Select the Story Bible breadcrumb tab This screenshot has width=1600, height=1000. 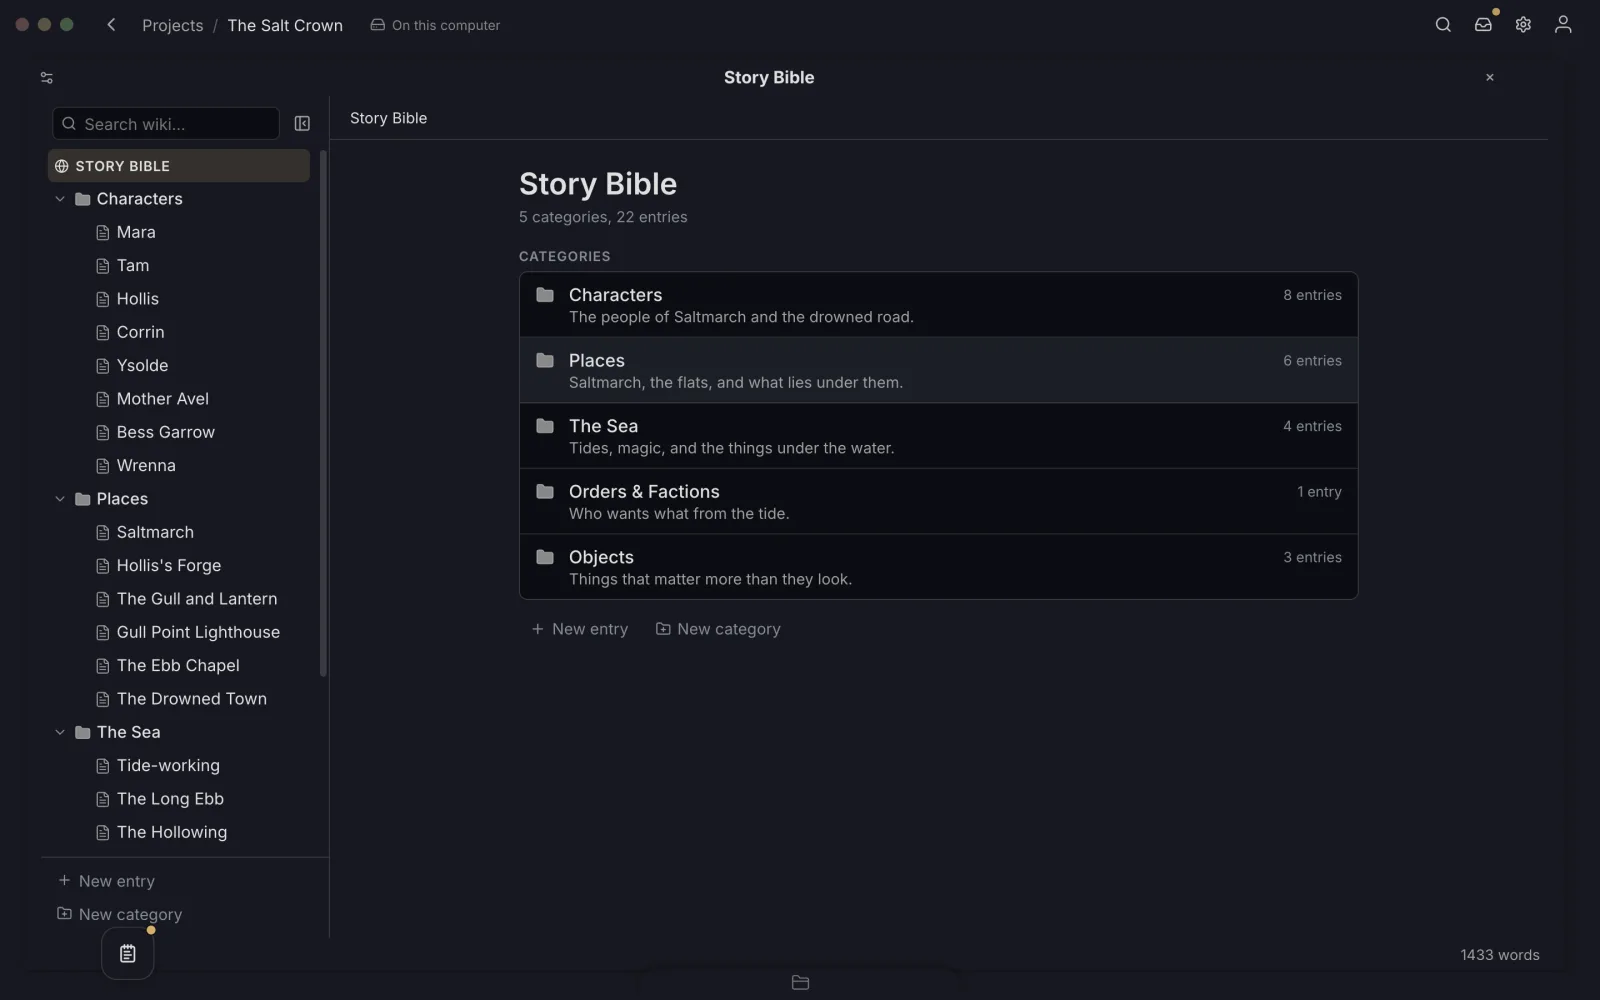[388, 118]
